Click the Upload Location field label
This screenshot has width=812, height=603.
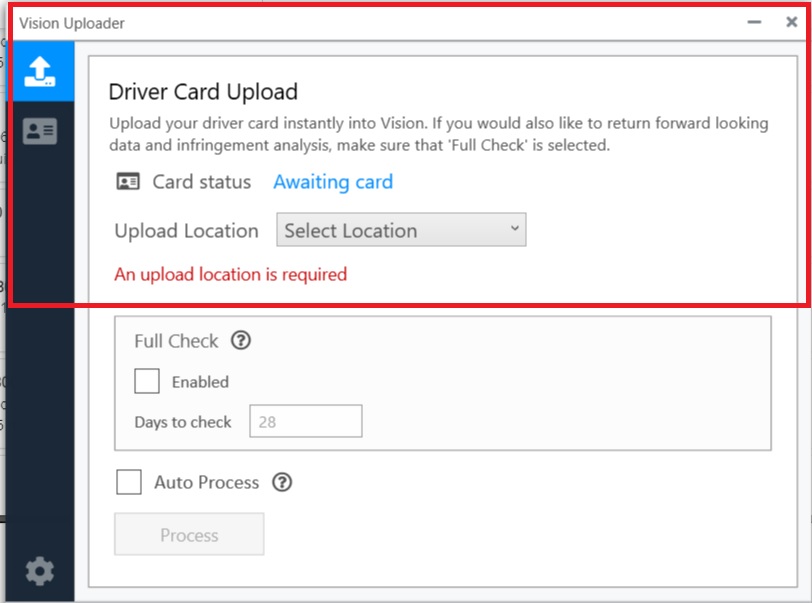(x=186, y=231)
